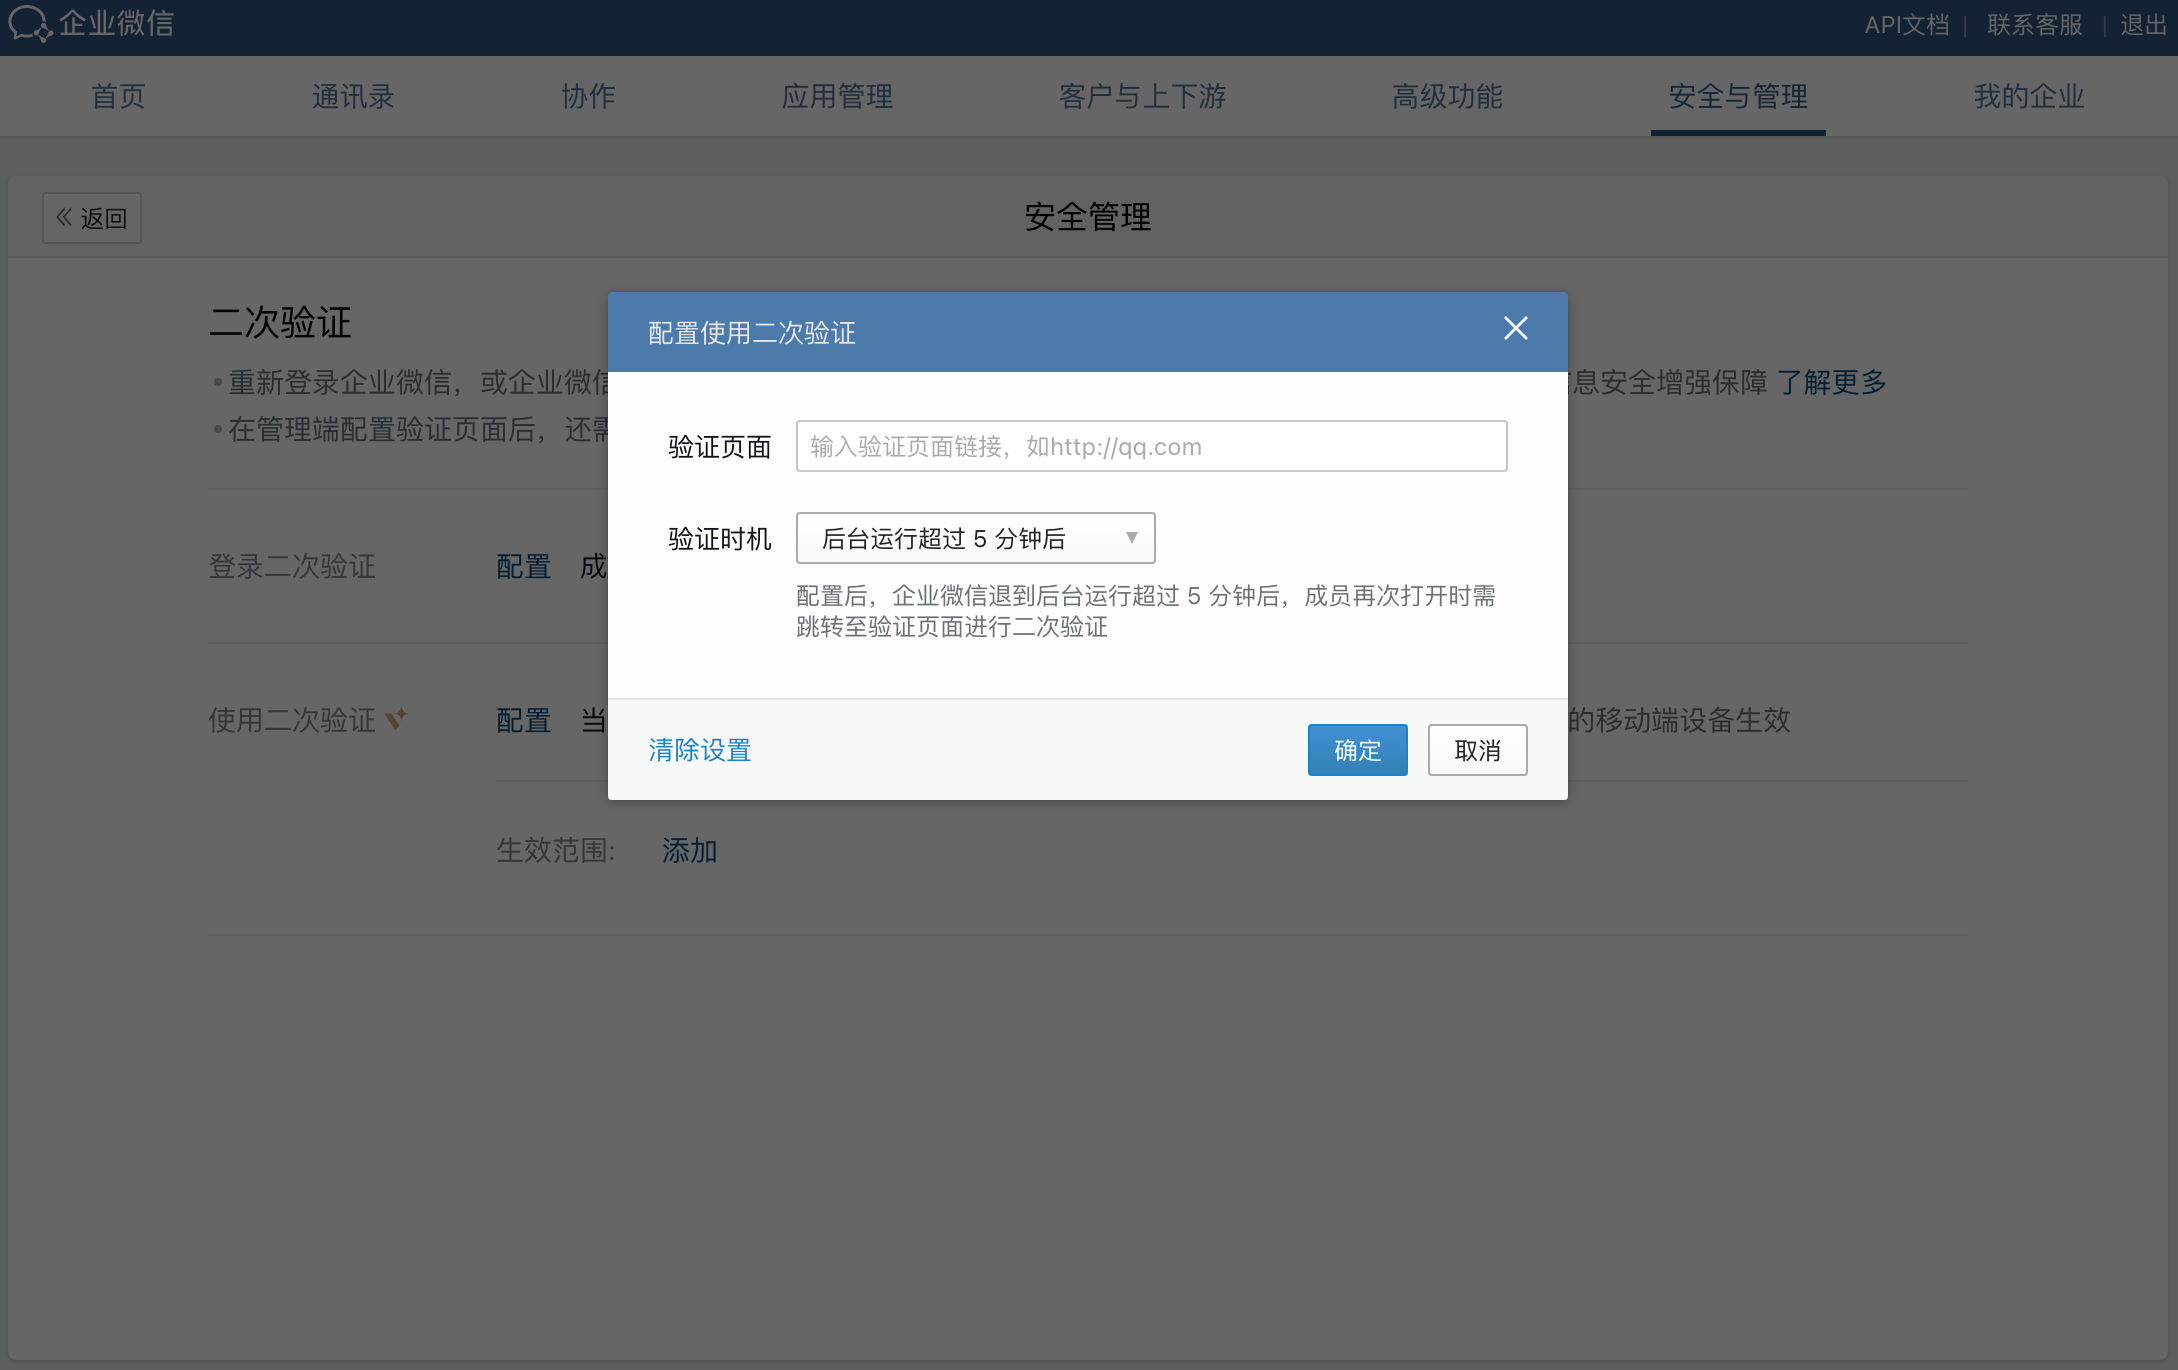2178x1370 pixels.
Task: Click the 验证页面 link input field
Action: pos(1150,446)
